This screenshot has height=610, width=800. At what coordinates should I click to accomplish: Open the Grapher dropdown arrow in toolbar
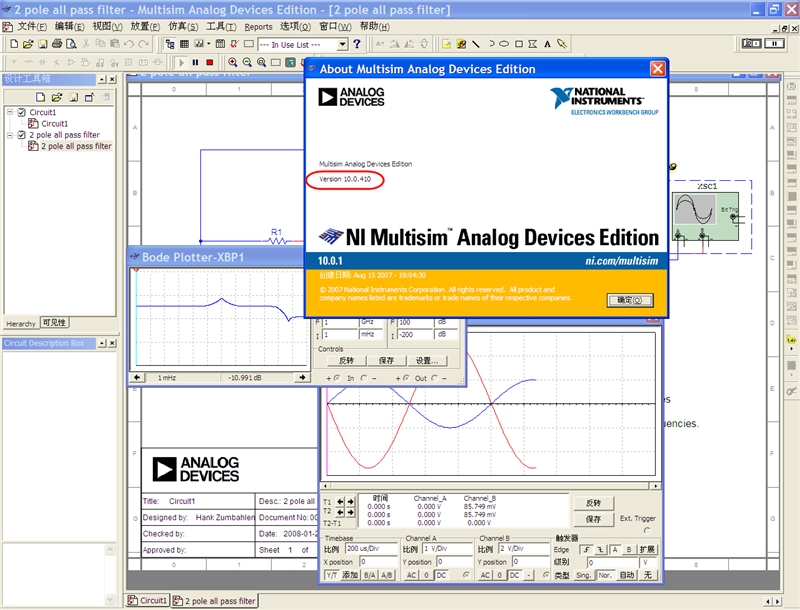(208, 44)
